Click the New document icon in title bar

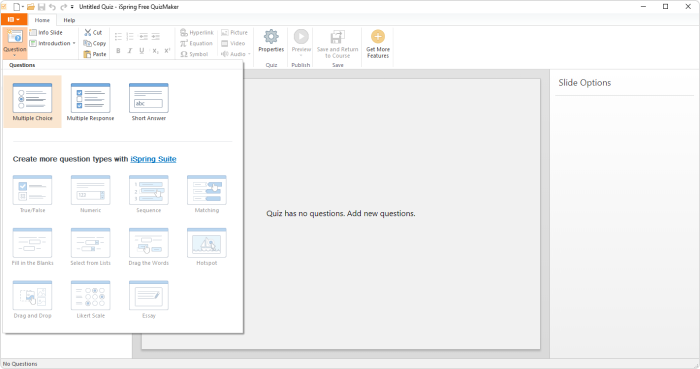click(x=16, y=7)
